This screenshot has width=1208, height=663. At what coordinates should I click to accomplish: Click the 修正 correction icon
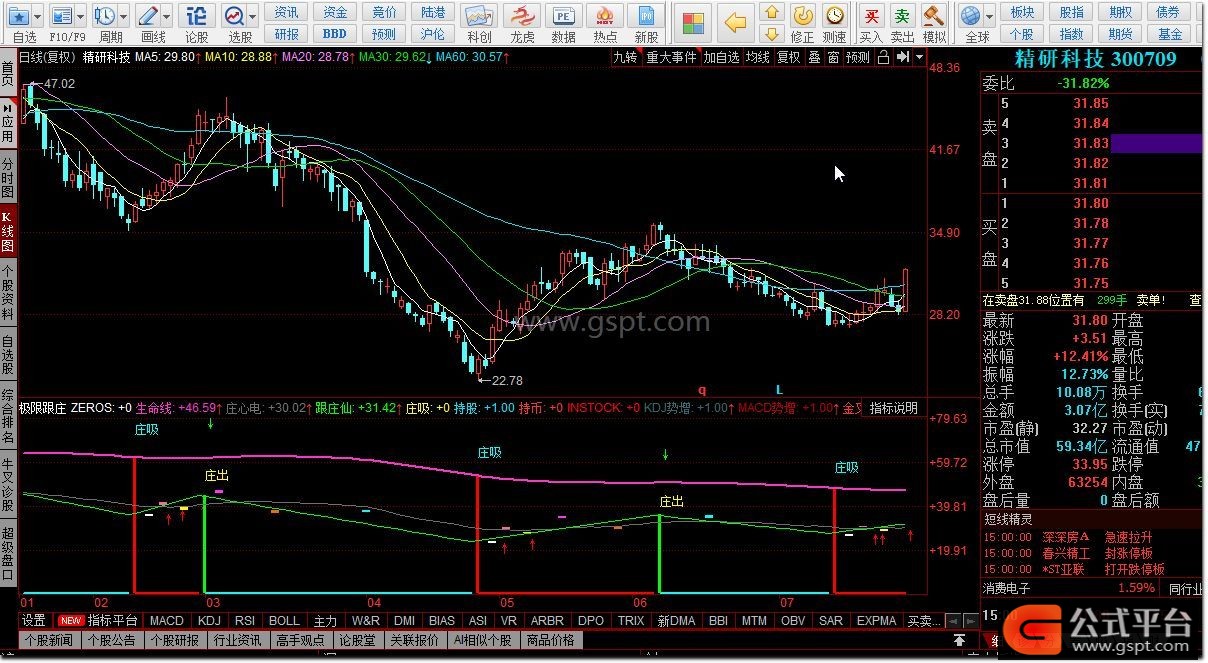803,16
